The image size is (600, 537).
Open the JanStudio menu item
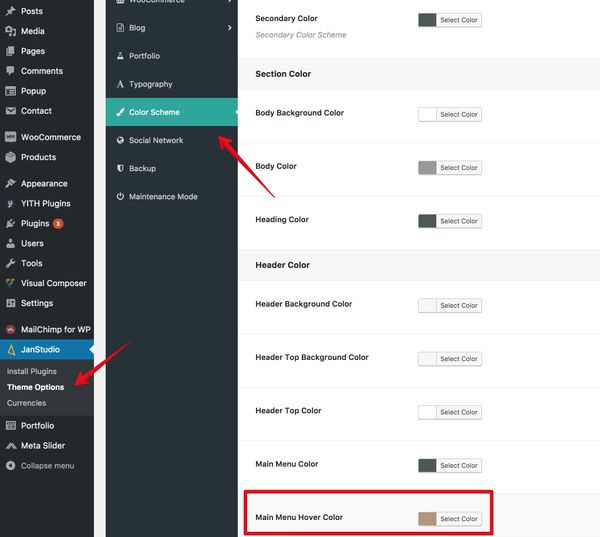47,349
